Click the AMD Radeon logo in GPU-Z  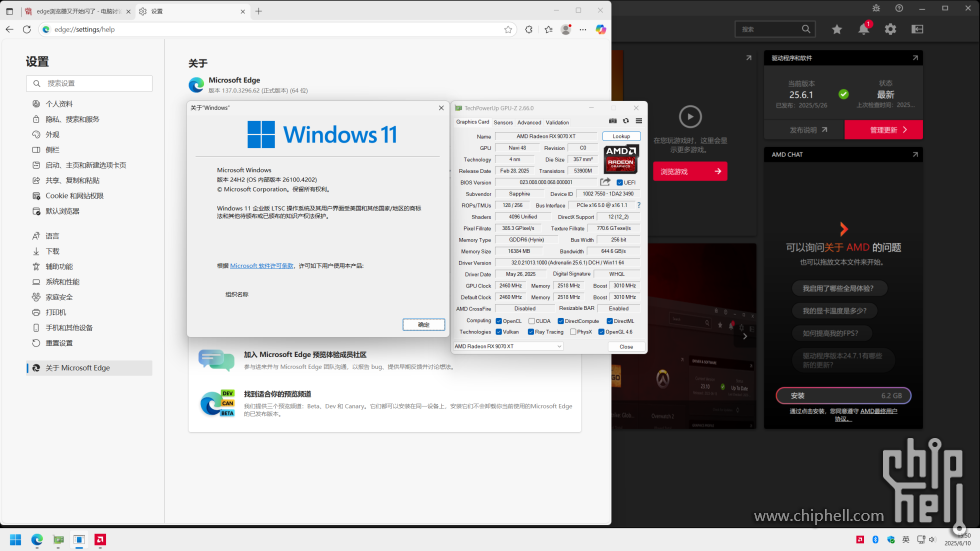pyautogui.click(x=621, y=159)
